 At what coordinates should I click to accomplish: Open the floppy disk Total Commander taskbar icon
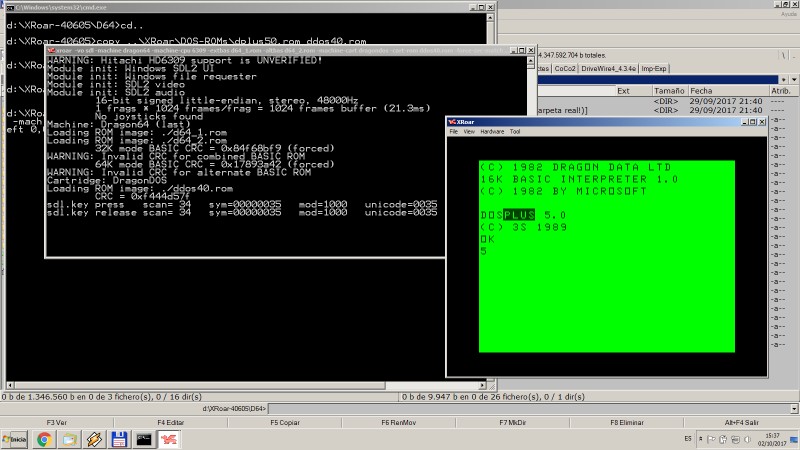tap(119, 439)
